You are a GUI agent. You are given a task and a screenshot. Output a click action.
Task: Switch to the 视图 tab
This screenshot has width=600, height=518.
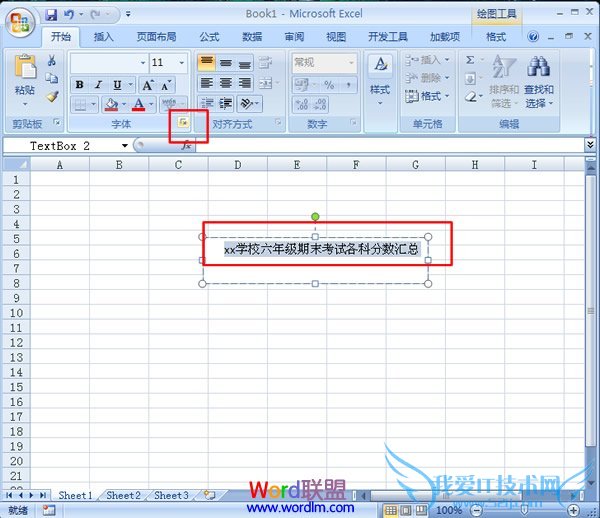coord(336,37)
